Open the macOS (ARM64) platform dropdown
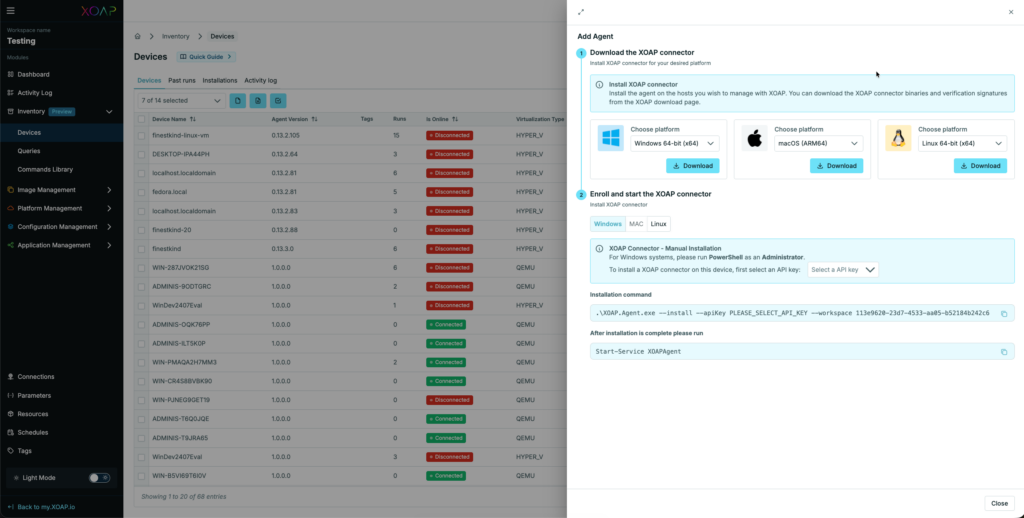Image resolution: width=1024 pixels, height=518 pixels. coord(820,143)
